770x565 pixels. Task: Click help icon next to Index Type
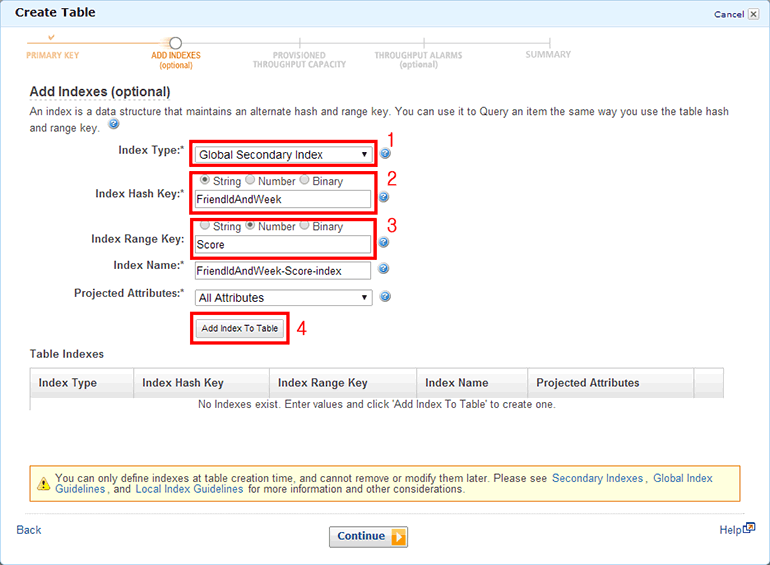[x=385, y=154]
